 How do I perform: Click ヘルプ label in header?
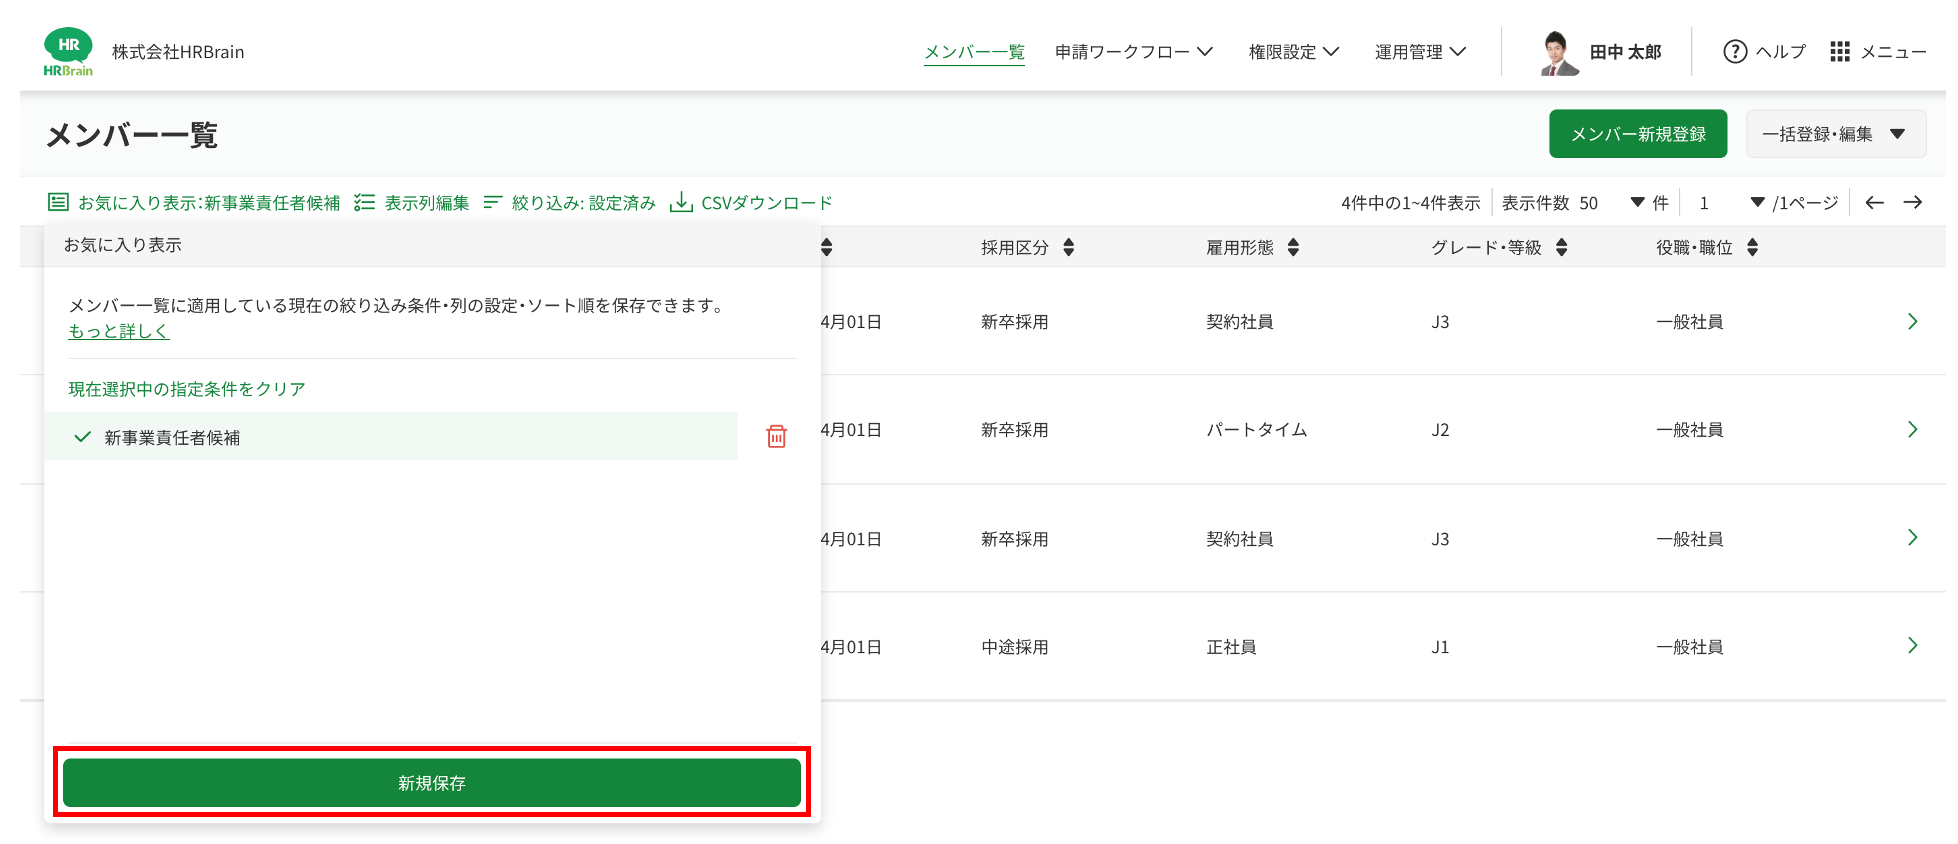click(1781, 52)
